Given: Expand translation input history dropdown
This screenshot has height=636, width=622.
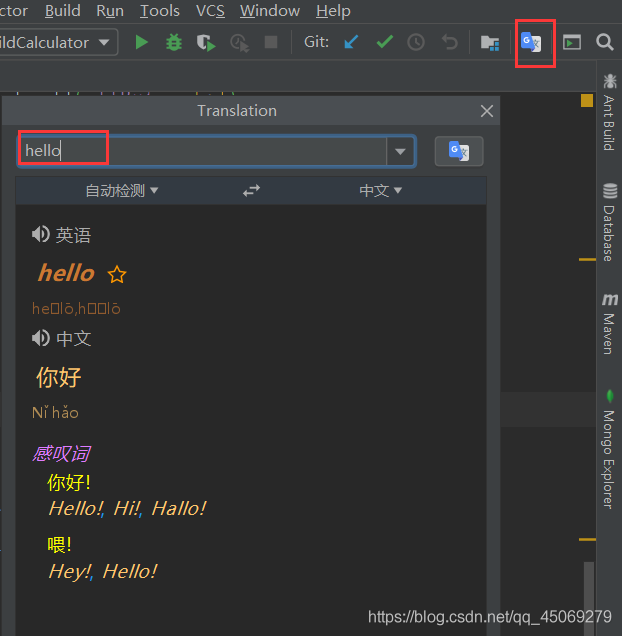Looking at the screenshot, I should (400, 151).
